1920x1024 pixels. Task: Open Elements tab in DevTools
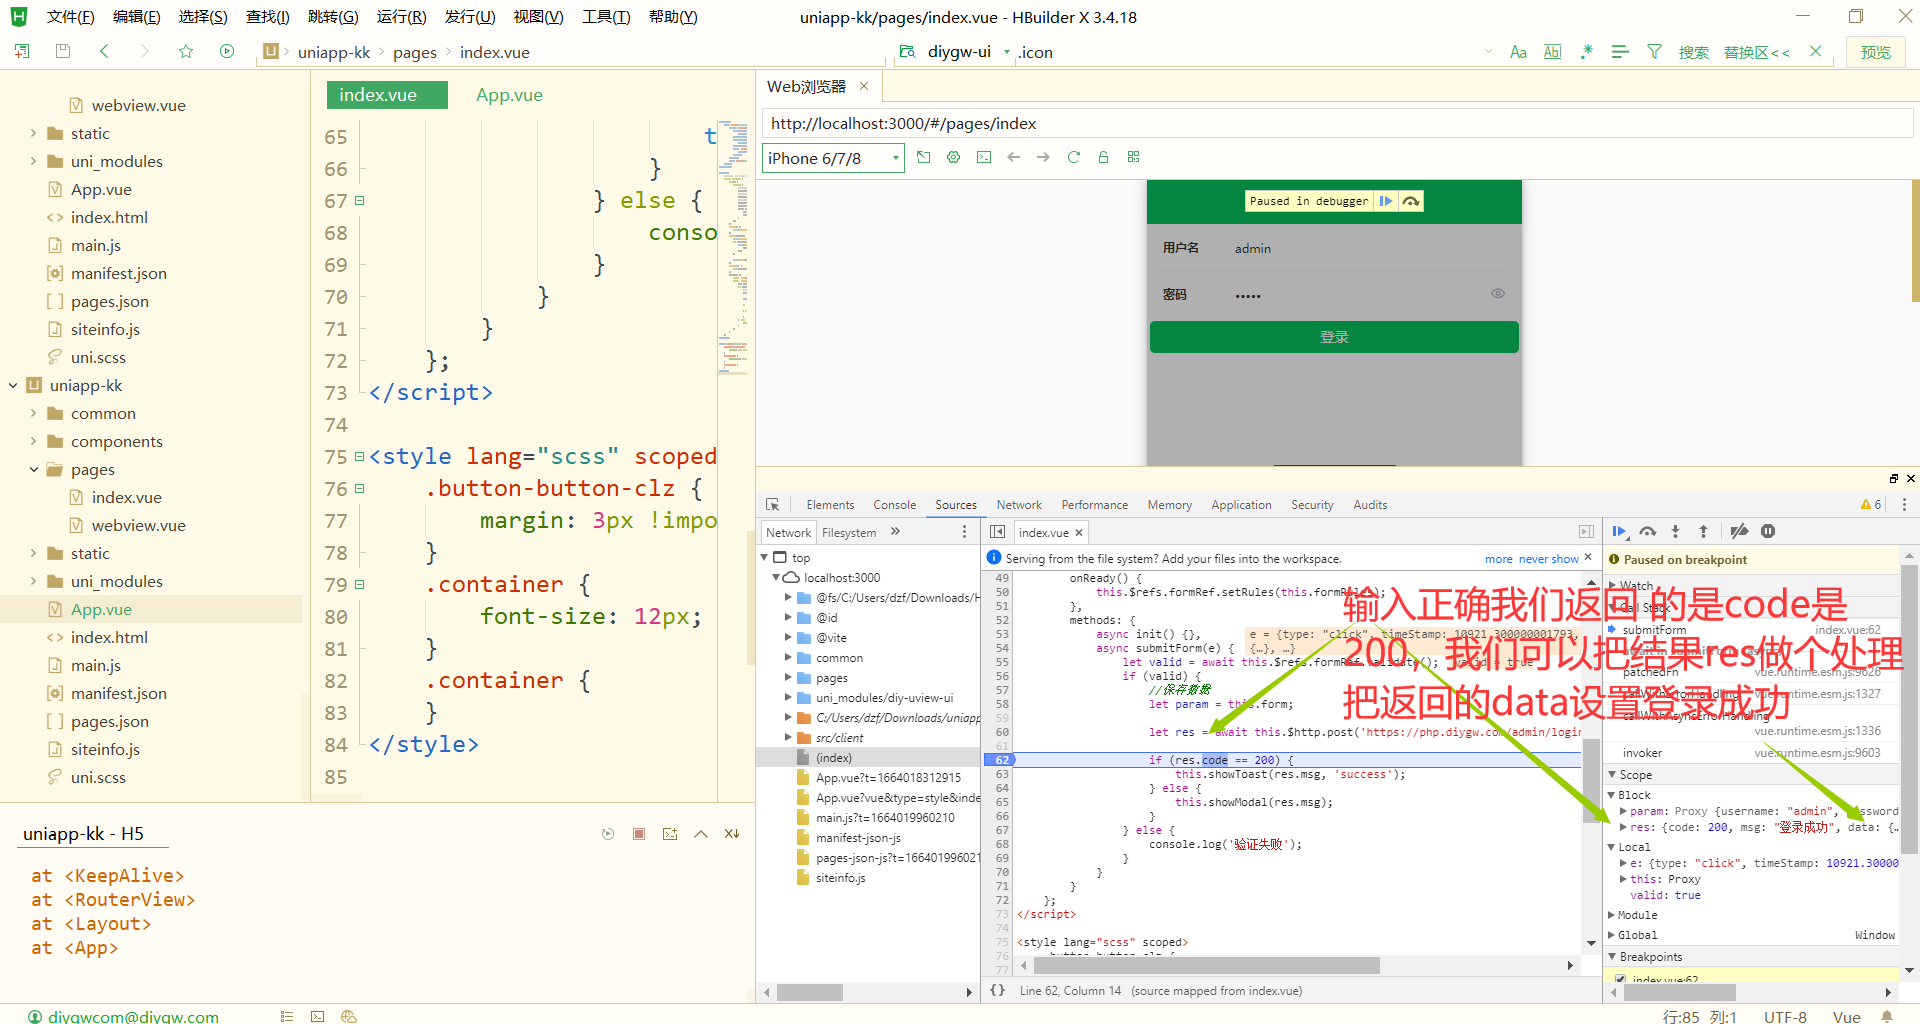pyautogui.click(x=830, y=505)
